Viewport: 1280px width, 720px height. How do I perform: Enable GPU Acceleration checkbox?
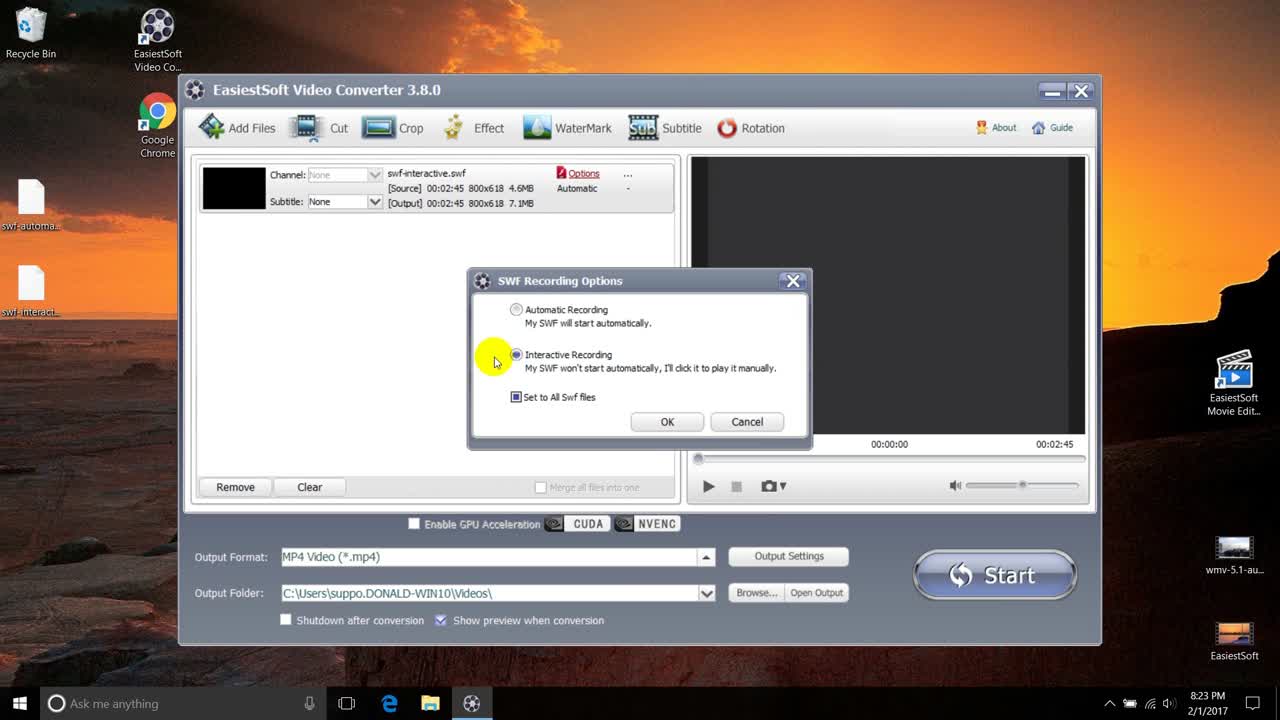[x=414, y=524]
